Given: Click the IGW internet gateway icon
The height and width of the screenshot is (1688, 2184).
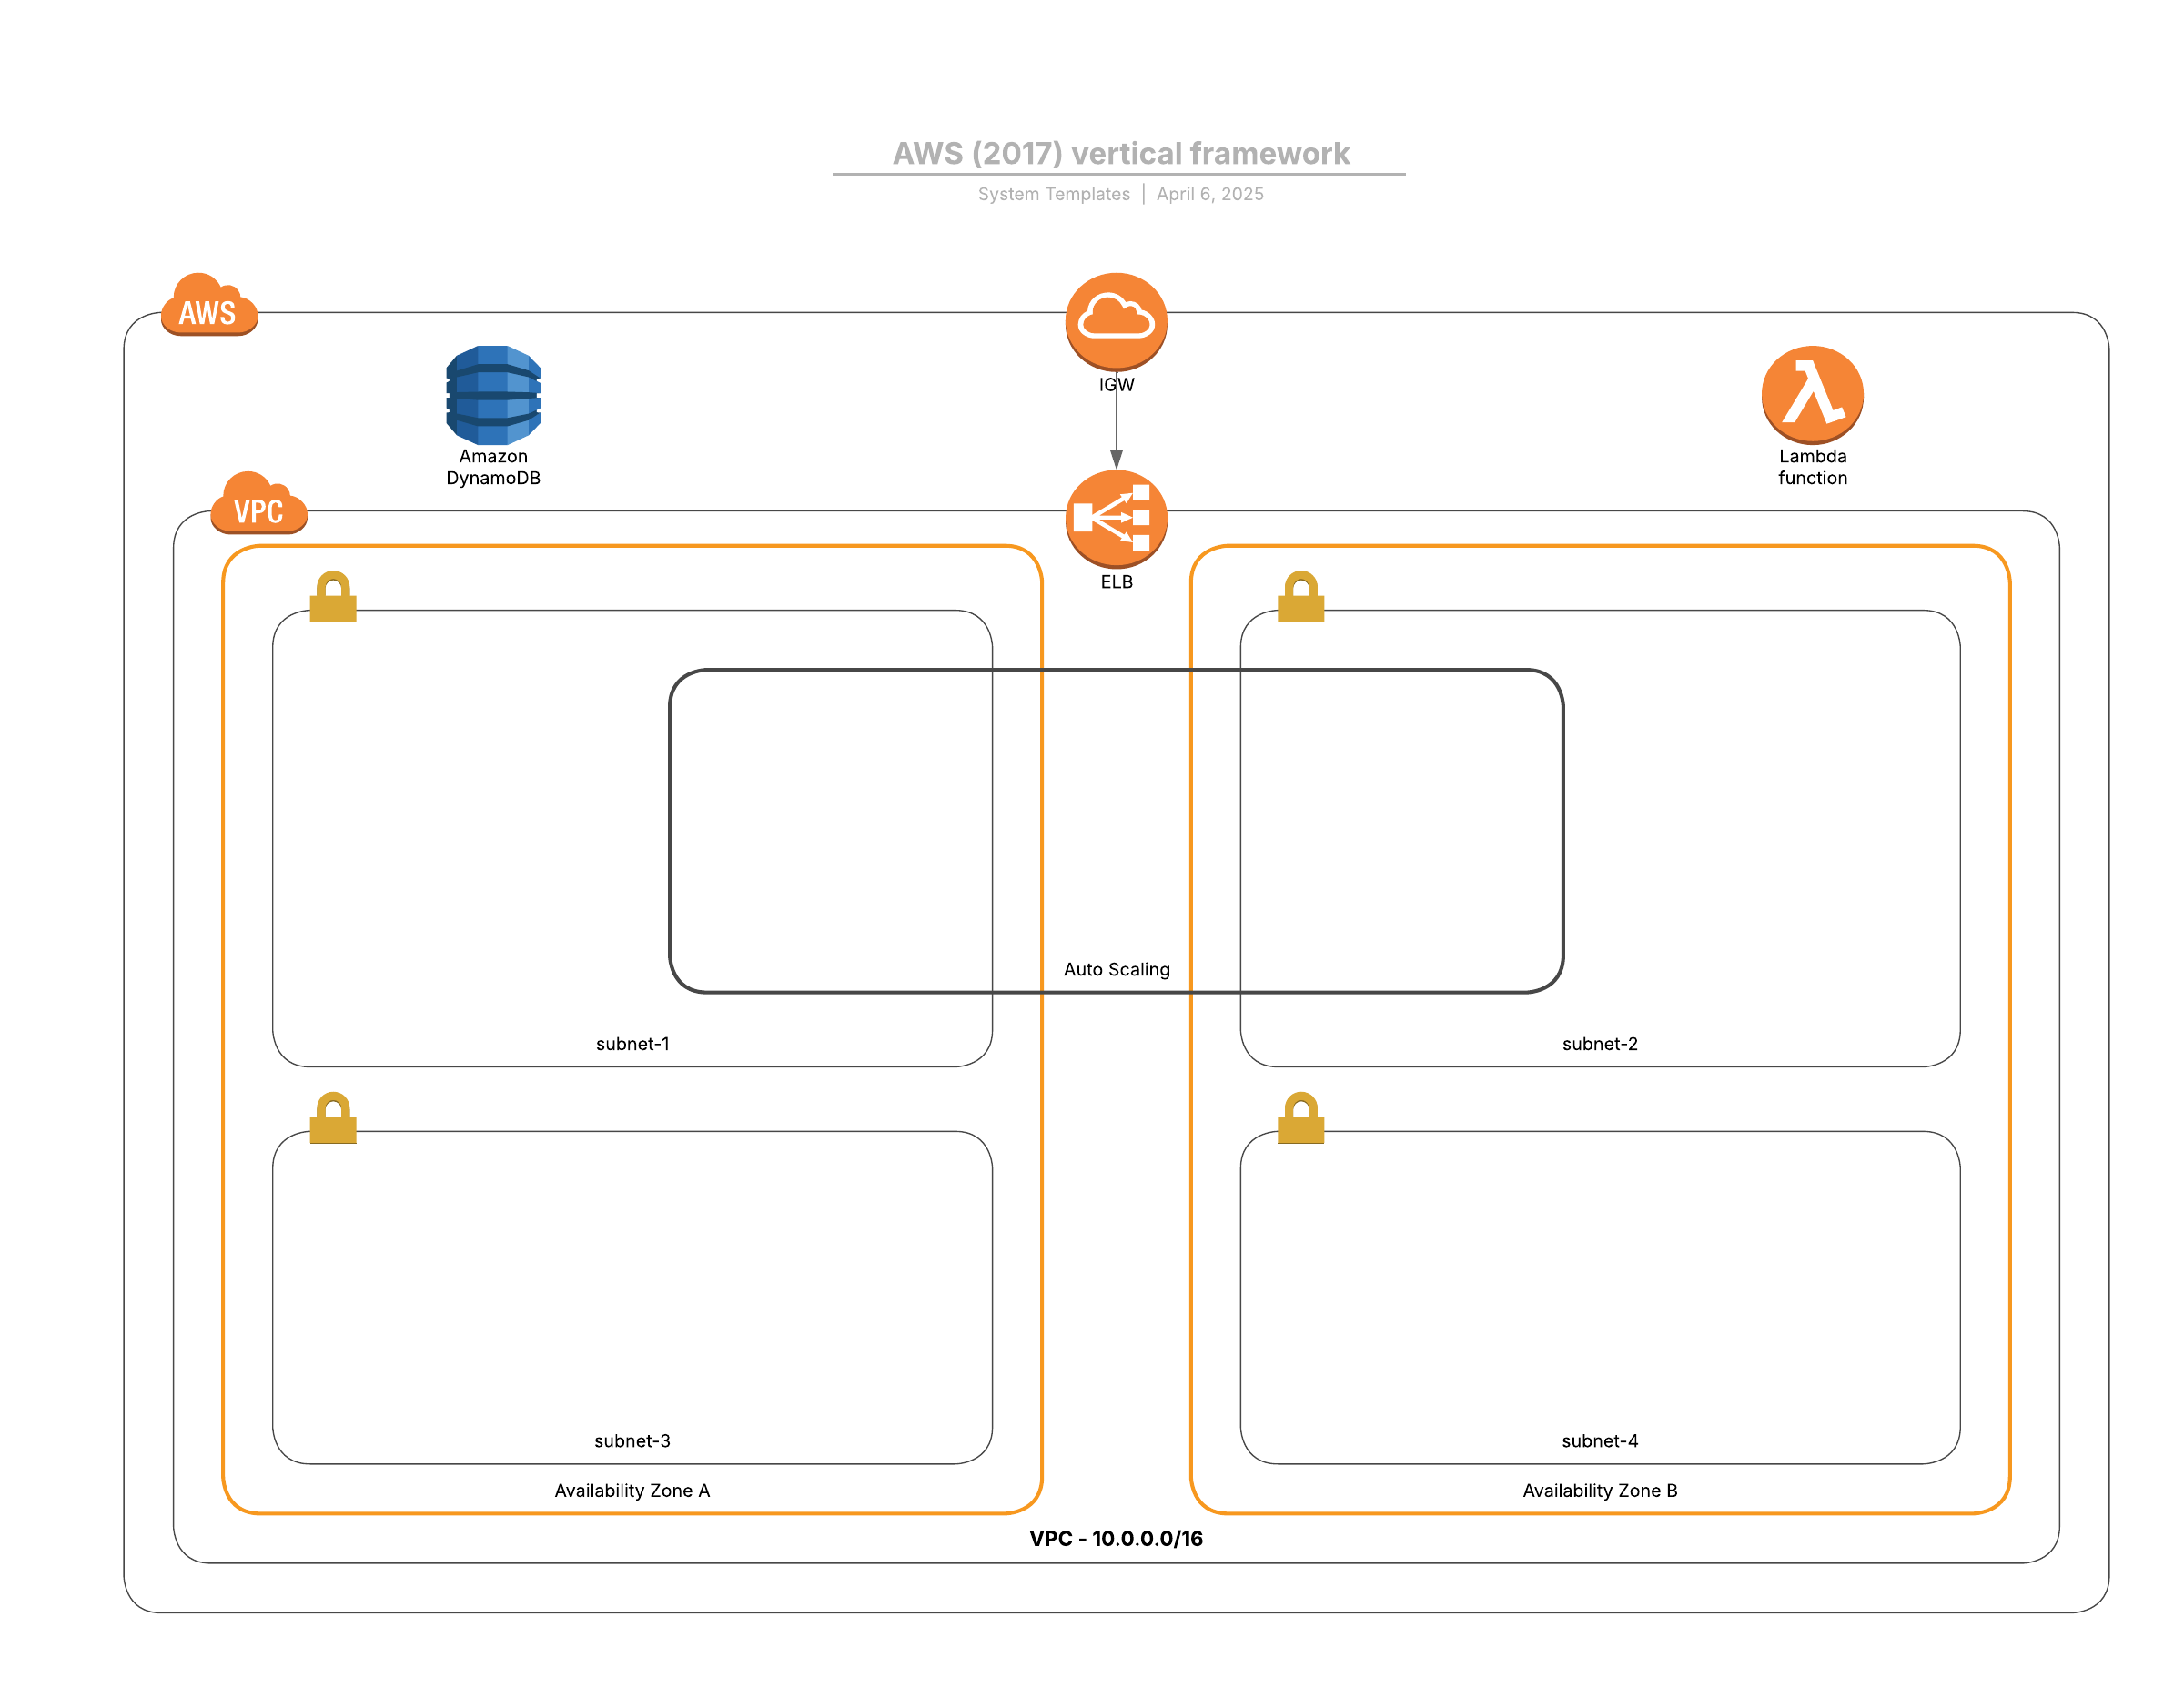Looking at the screenshot, I should [1116, 320].
